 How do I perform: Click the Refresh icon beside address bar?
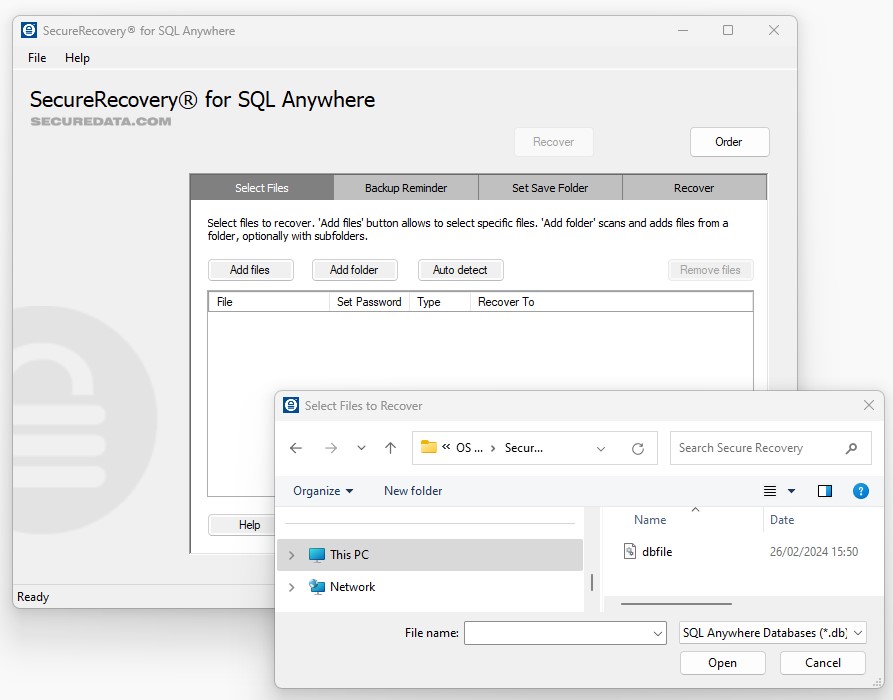click(638, 449)
